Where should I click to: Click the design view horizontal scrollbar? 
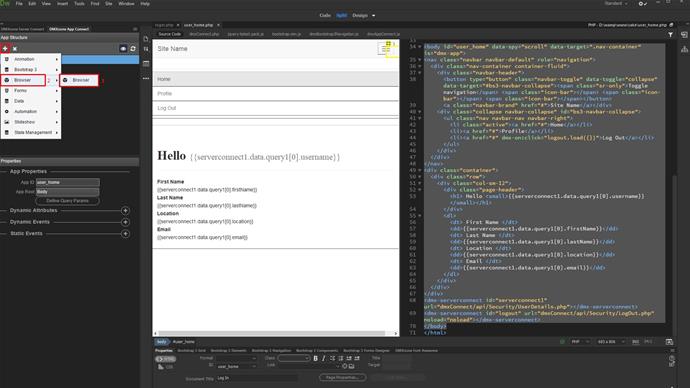272,333
